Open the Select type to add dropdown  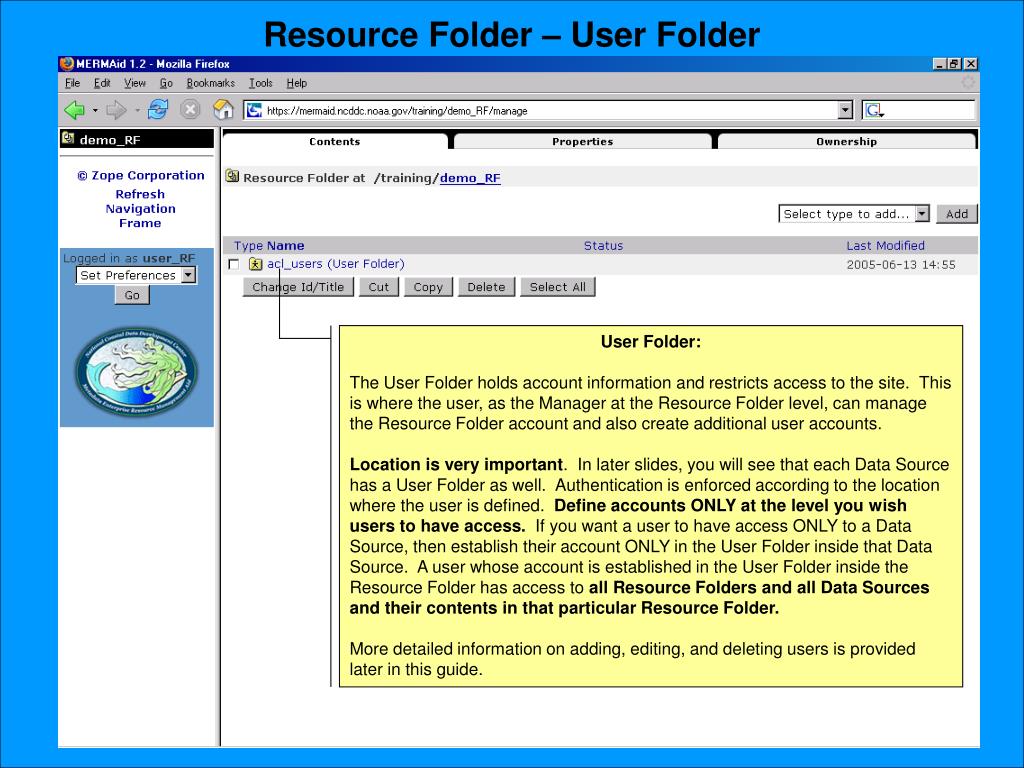[854, 214]
